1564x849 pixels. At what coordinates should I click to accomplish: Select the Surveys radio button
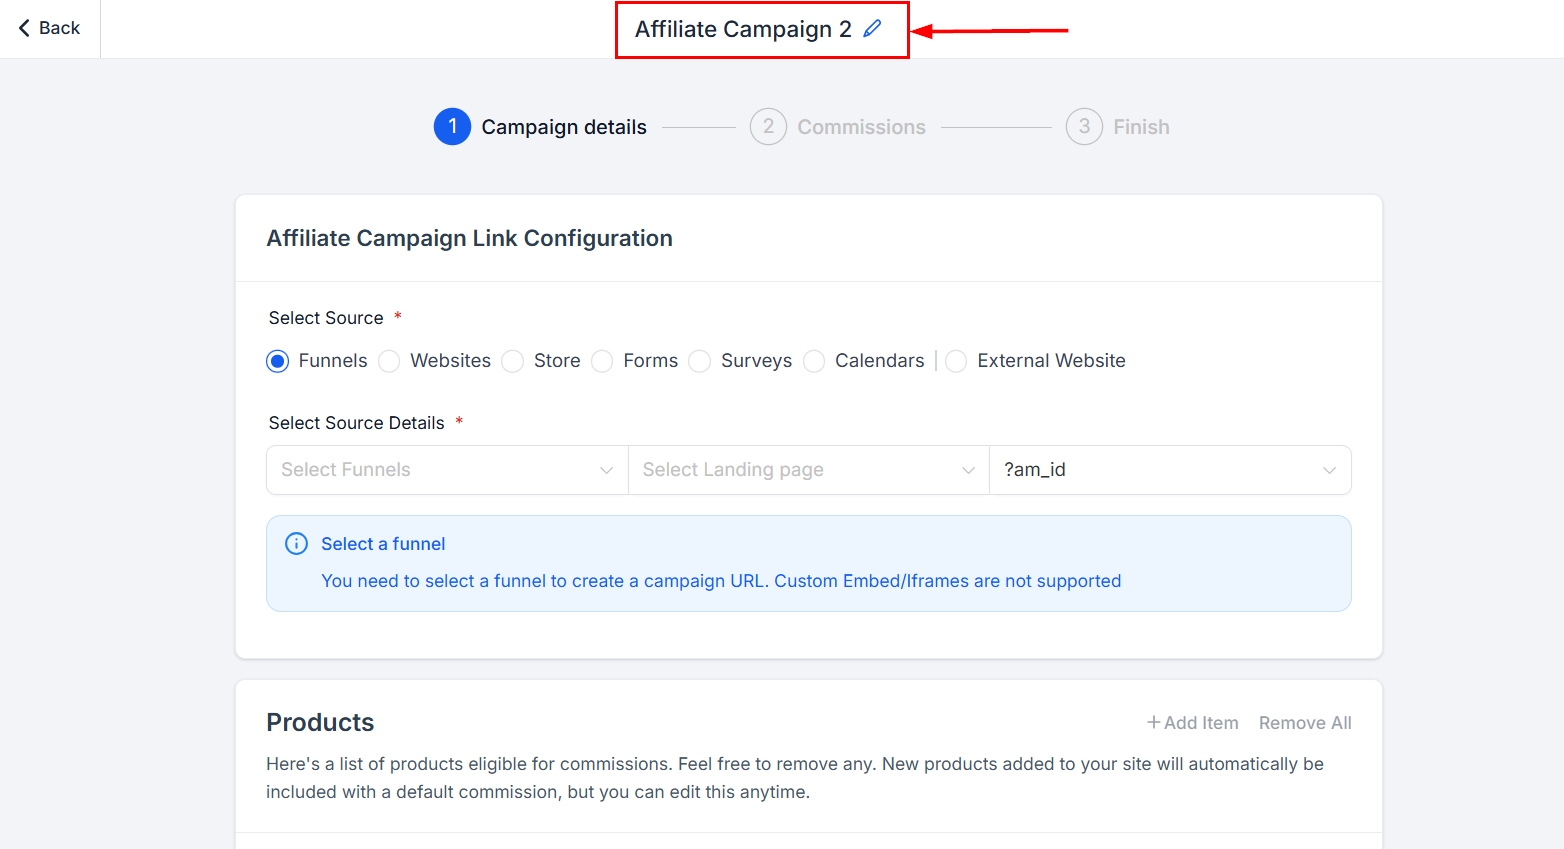700,361
